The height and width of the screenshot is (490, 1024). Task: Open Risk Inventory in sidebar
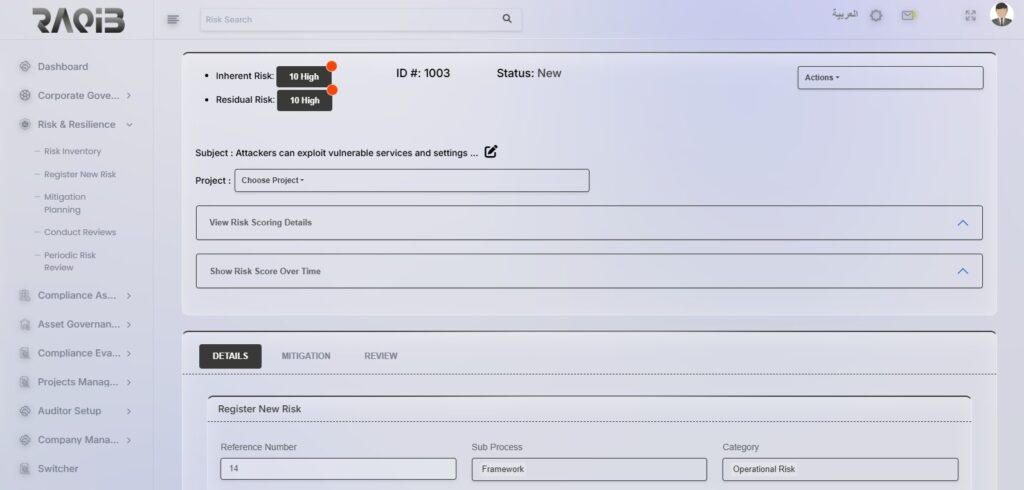coord(72,152)
